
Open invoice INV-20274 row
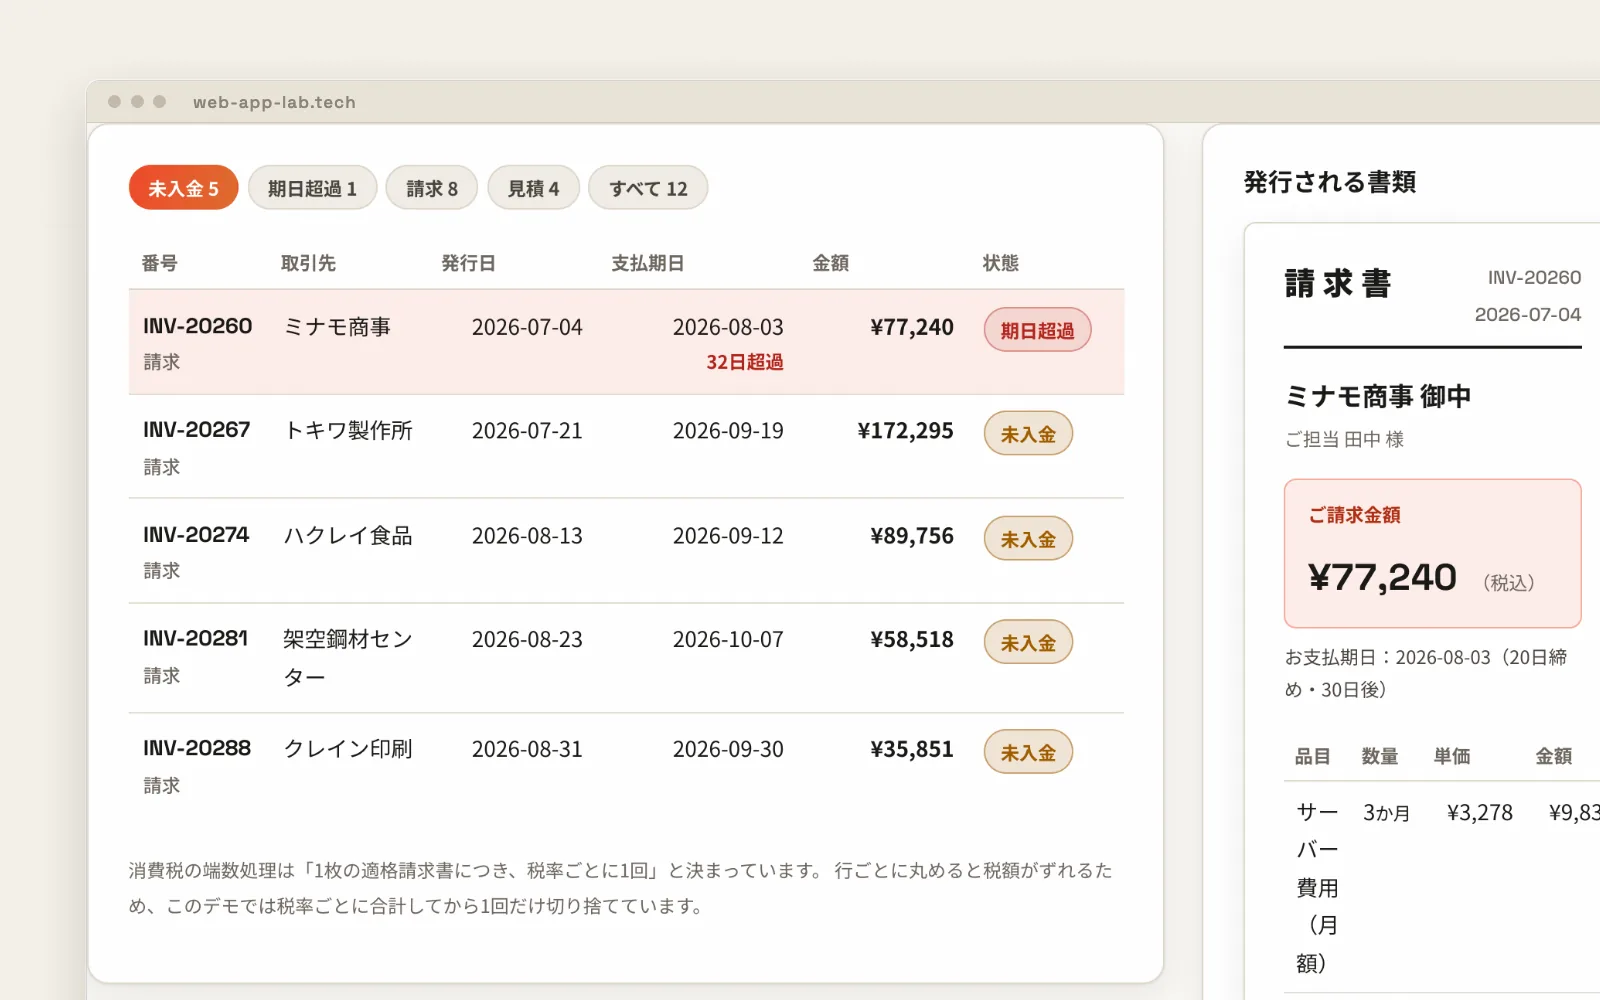(626, 551)
